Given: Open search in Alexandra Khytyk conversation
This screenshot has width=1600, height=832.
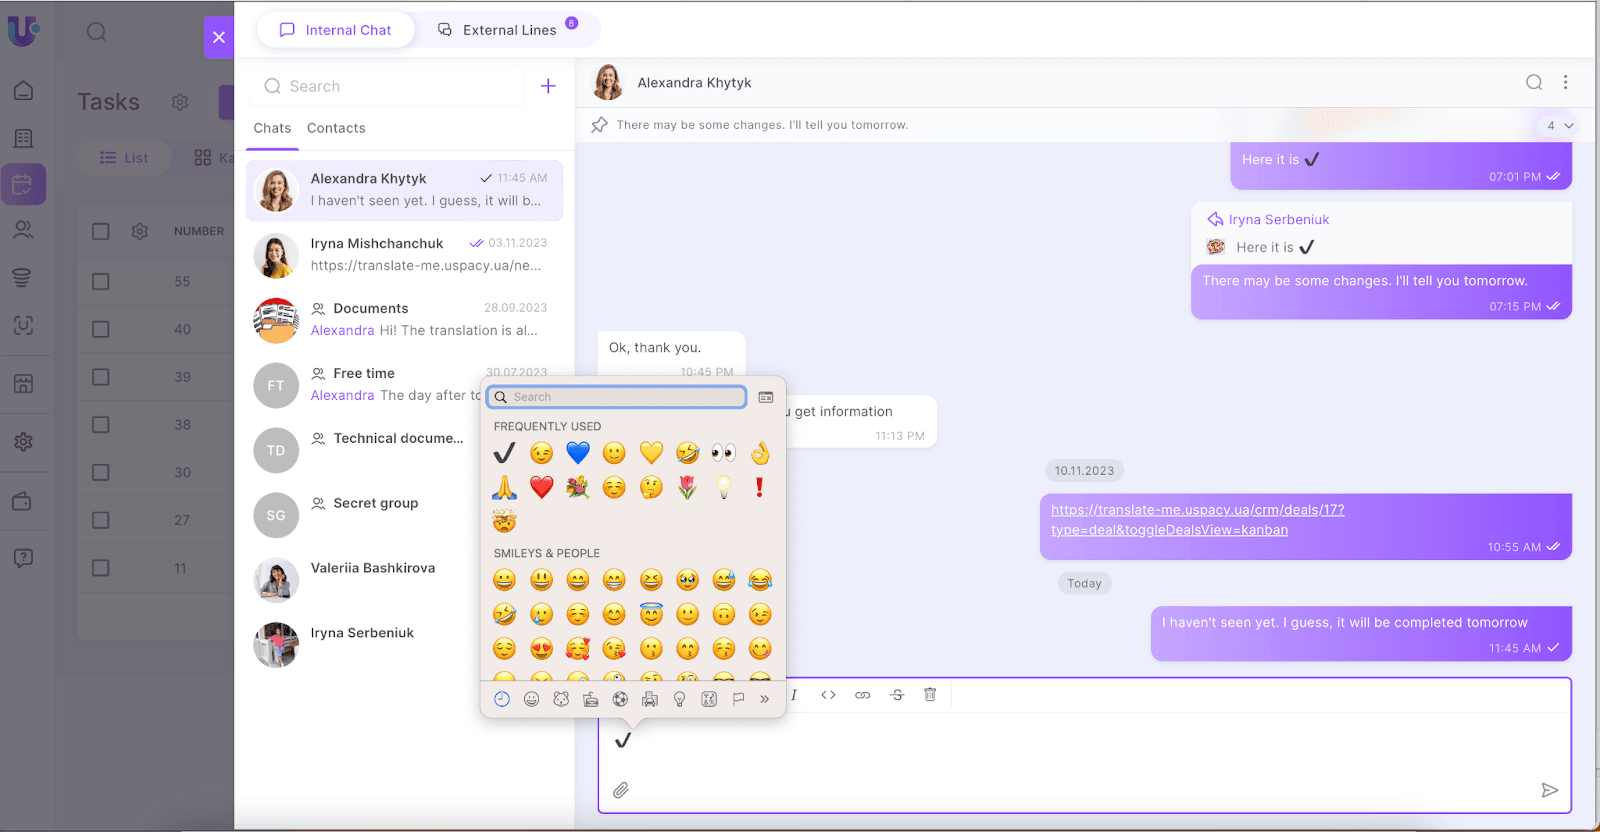Looking at the screenshot, I should [1533, 83].
